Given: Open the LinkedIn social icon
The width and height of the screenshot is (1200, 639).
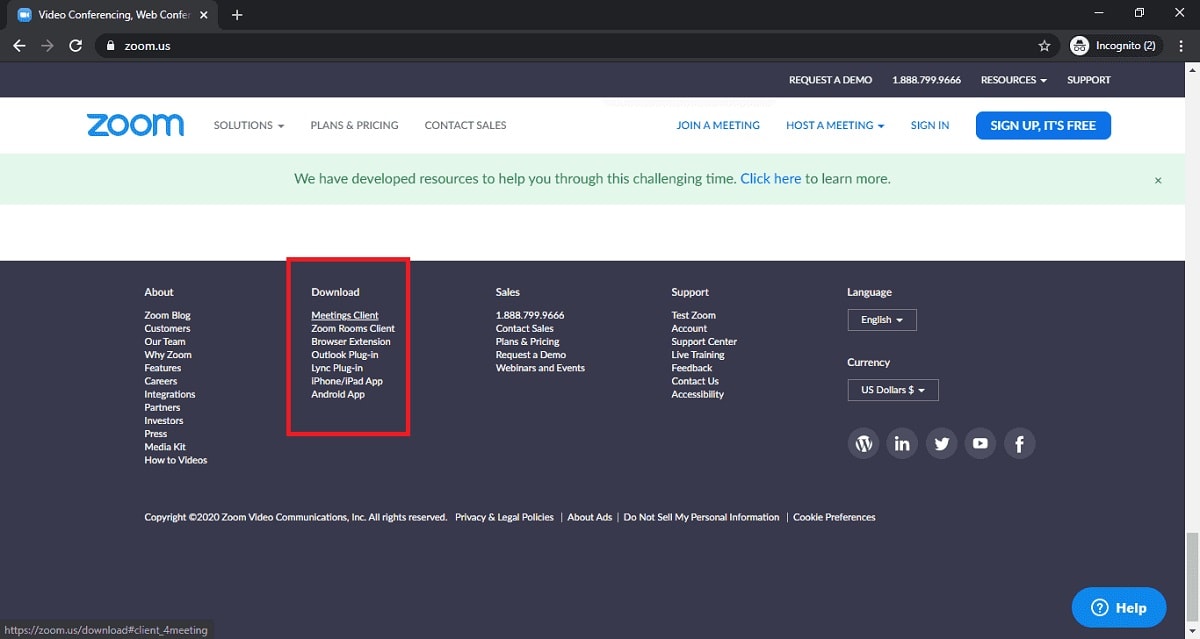Looking at the screenshot, I should [902, 443].
